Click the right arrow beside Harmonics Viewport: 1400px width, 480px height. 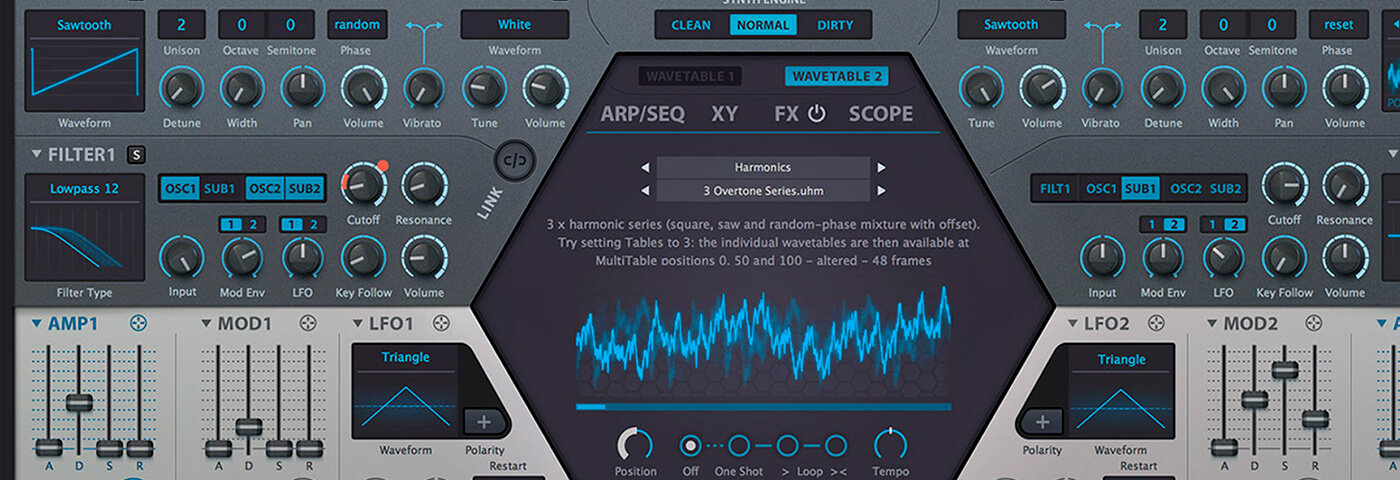coord(881,168)
